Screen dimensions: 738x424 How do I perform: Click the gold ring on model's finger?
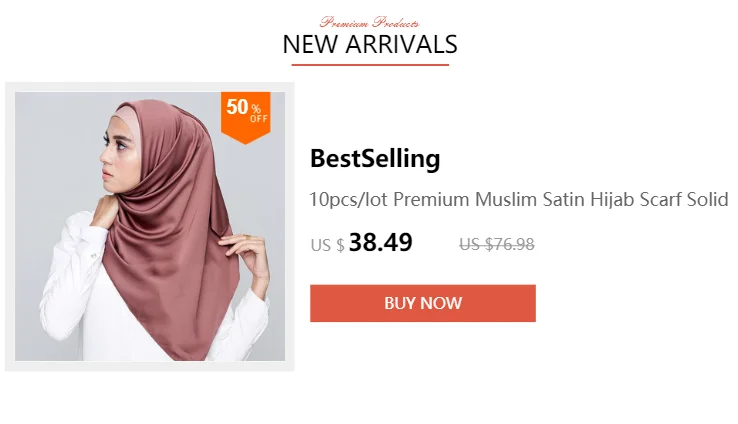(x=245, y=236)
